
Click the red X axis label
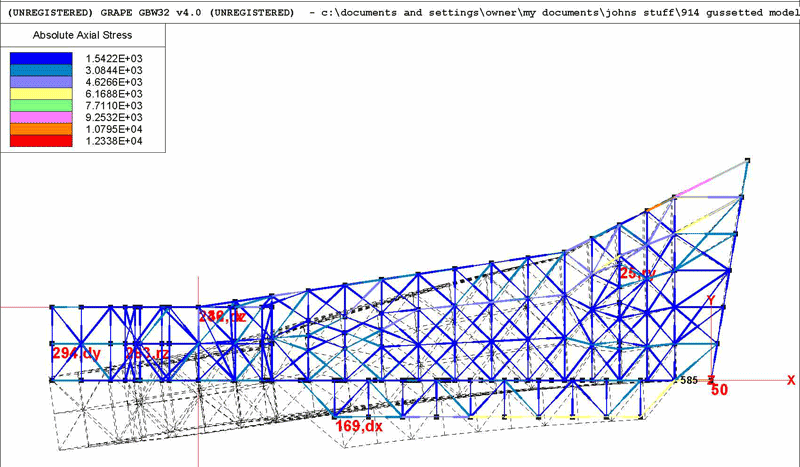(790, 380)
